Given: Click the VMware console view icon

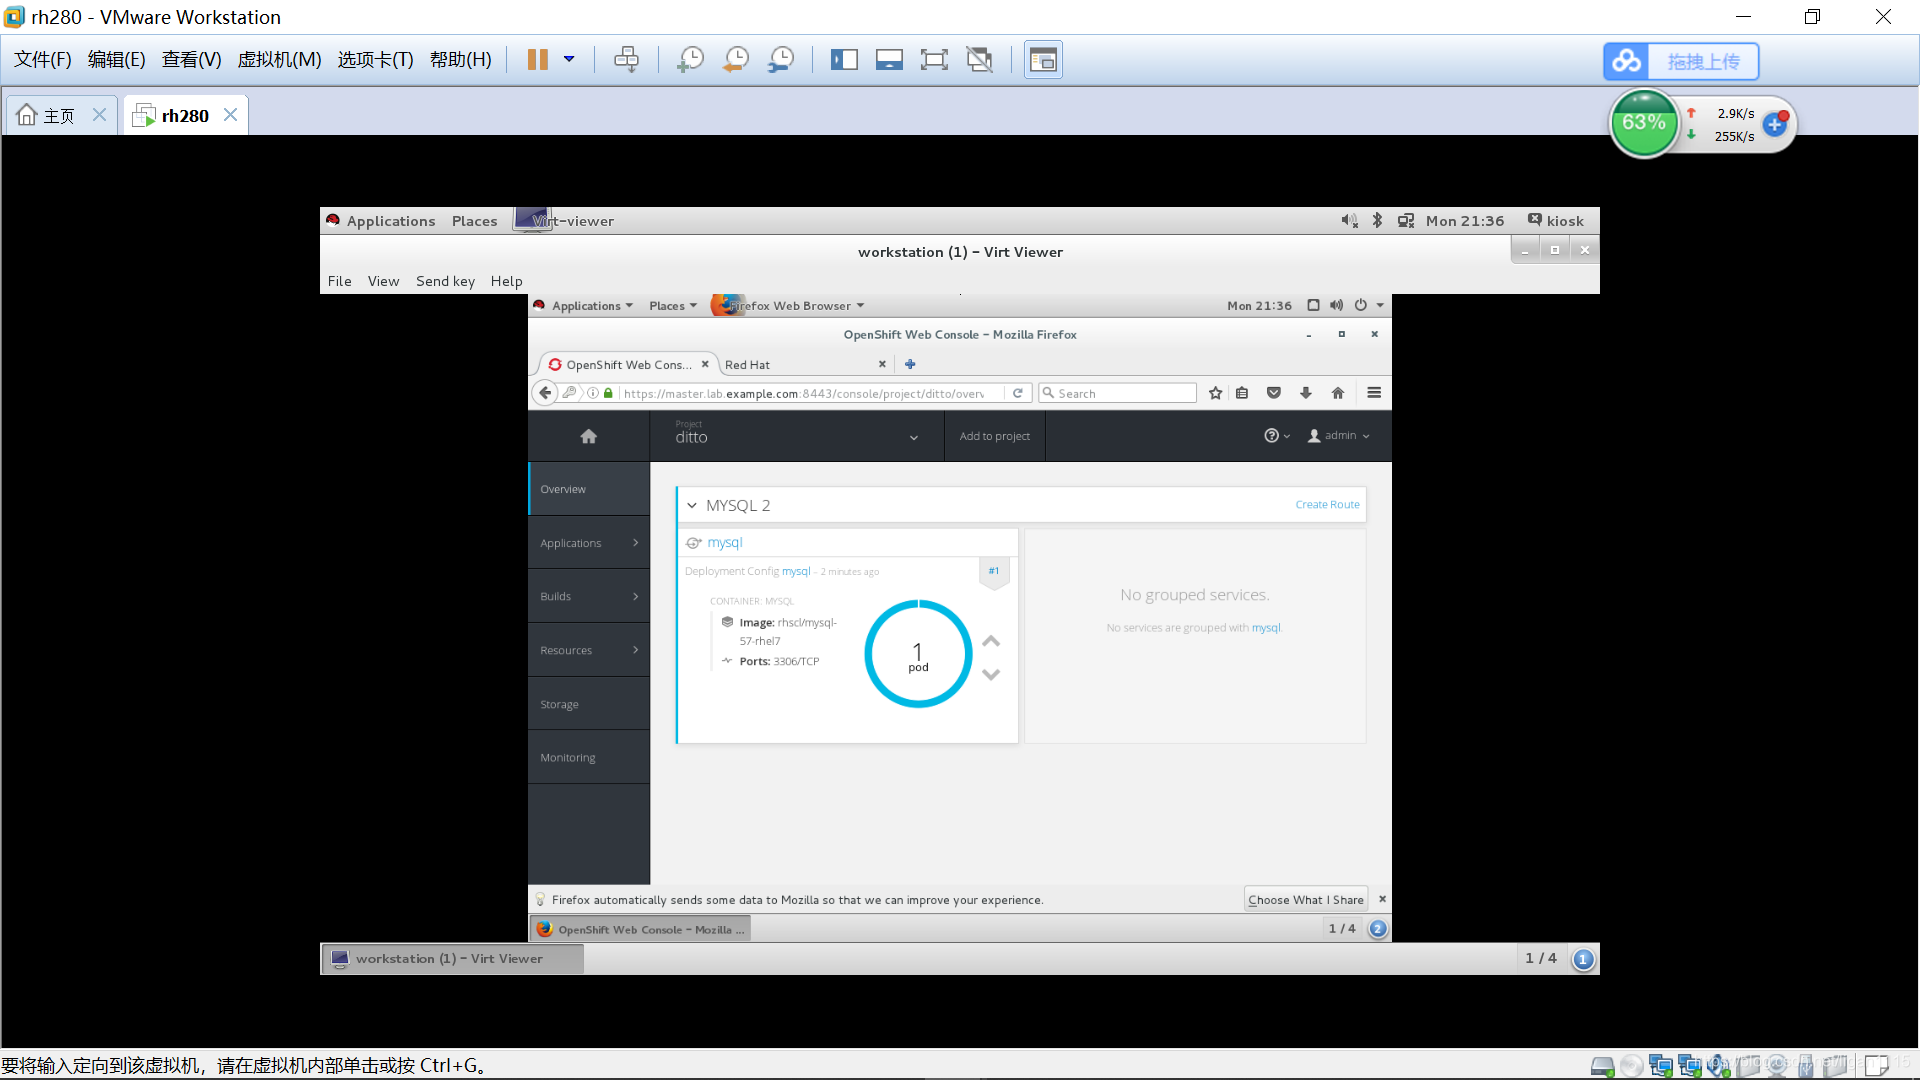Looking at the screenshot, I should tap(889, 60).
